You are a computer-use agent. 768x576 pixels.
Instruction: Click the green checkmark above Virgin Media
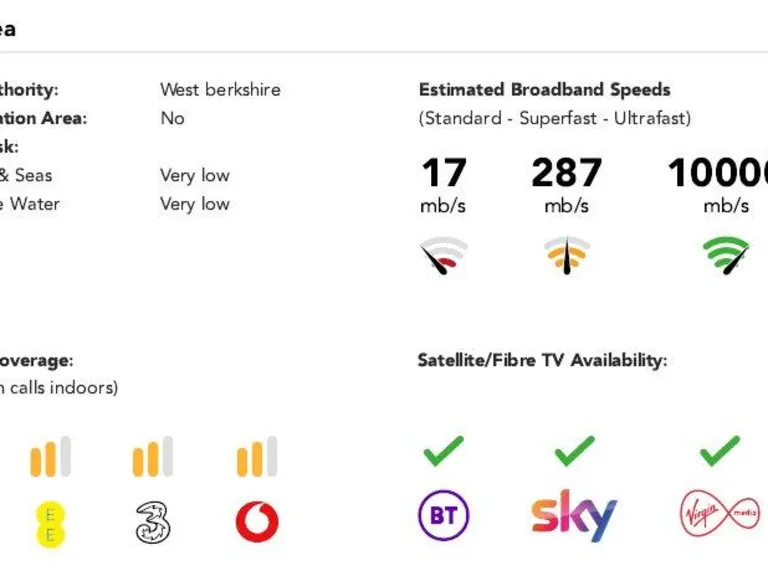pyautogui.click(x=719, y=451)
